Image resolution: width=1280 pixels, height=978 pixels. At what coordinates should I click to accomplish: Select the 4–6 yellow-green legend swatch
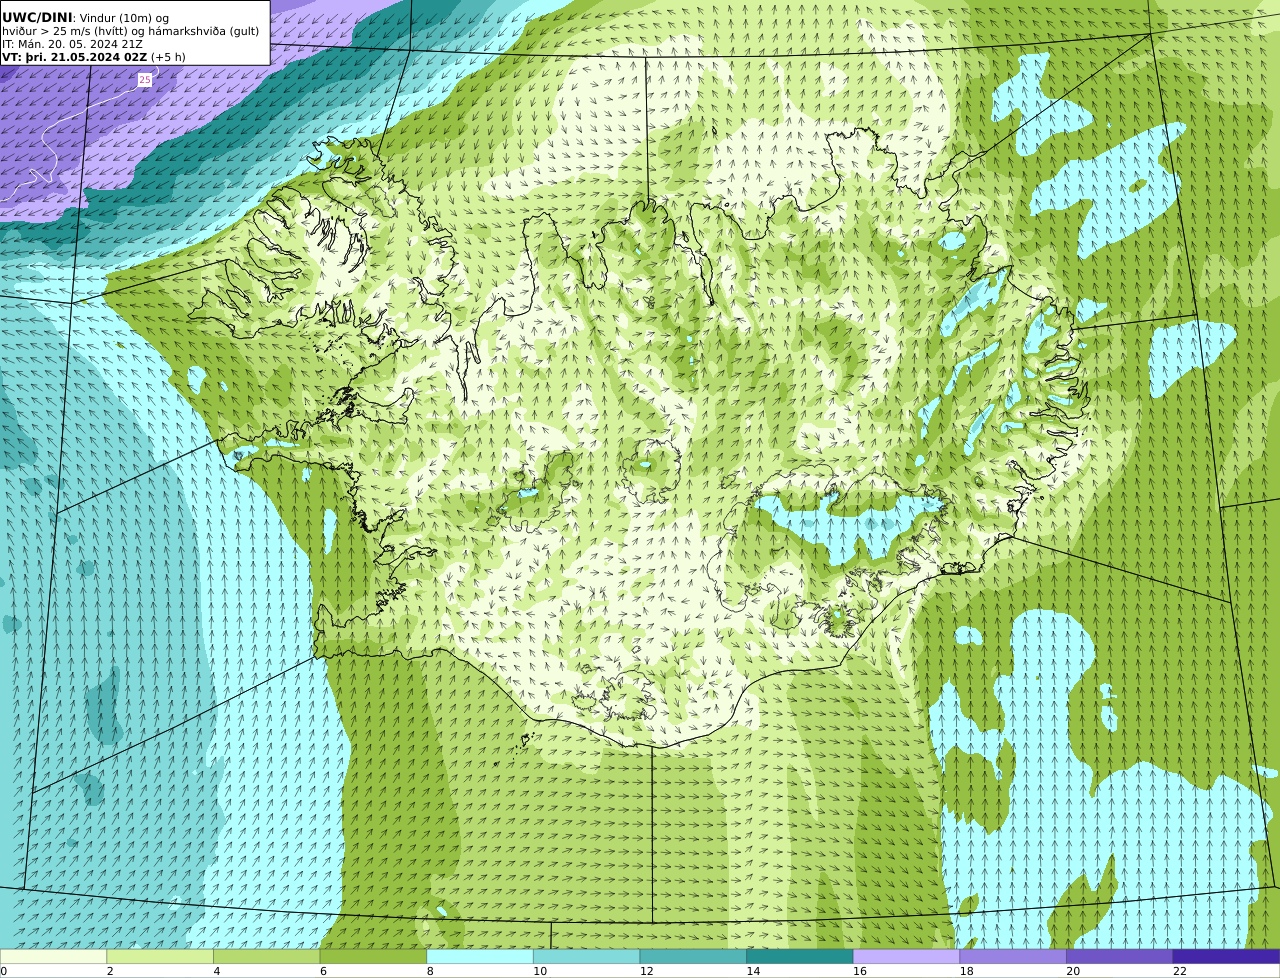click(266, 956)
